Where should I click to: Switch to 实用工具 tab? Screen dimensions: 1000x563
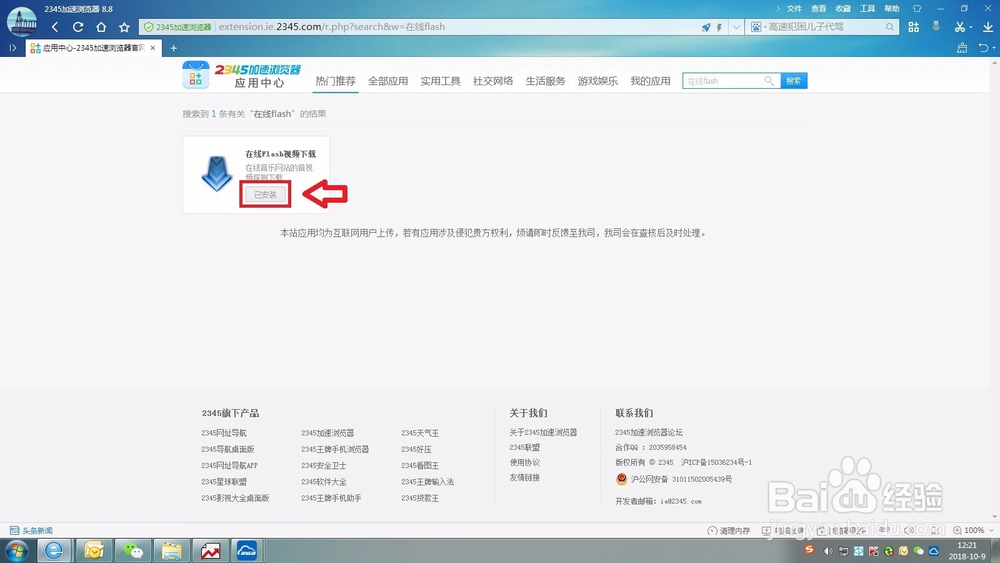coord(440,81)
